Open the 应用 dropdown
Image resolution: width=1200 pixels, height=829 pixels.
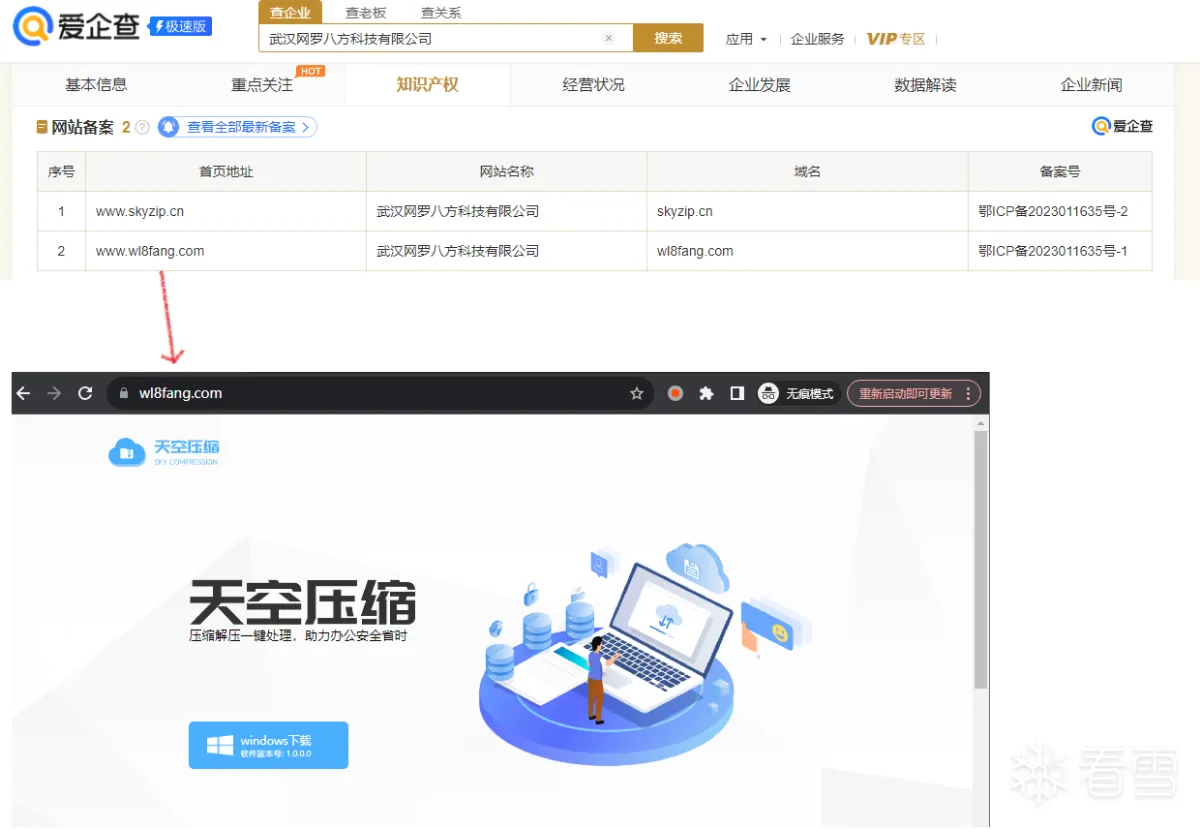[746, 39]
